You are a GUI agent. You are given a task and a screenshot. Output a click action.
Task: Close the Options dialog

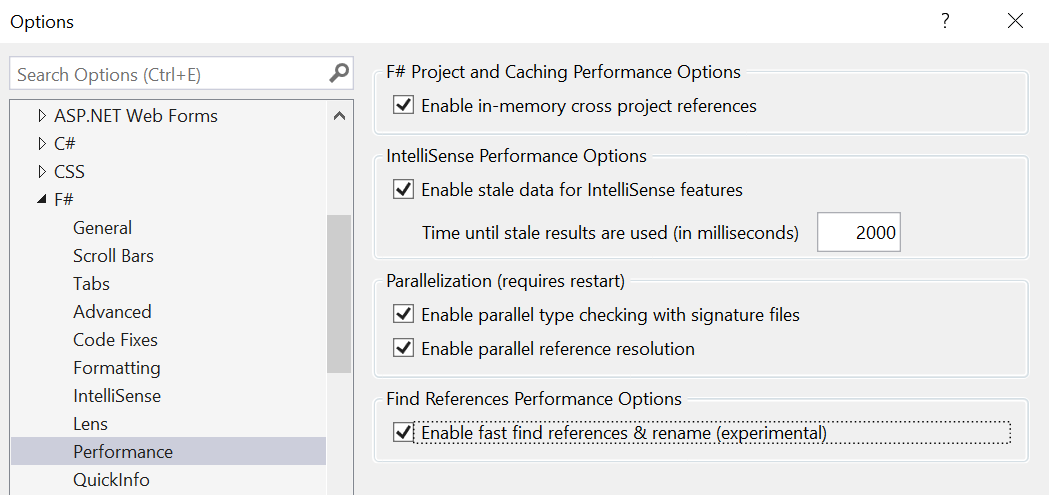(1015, 21)
